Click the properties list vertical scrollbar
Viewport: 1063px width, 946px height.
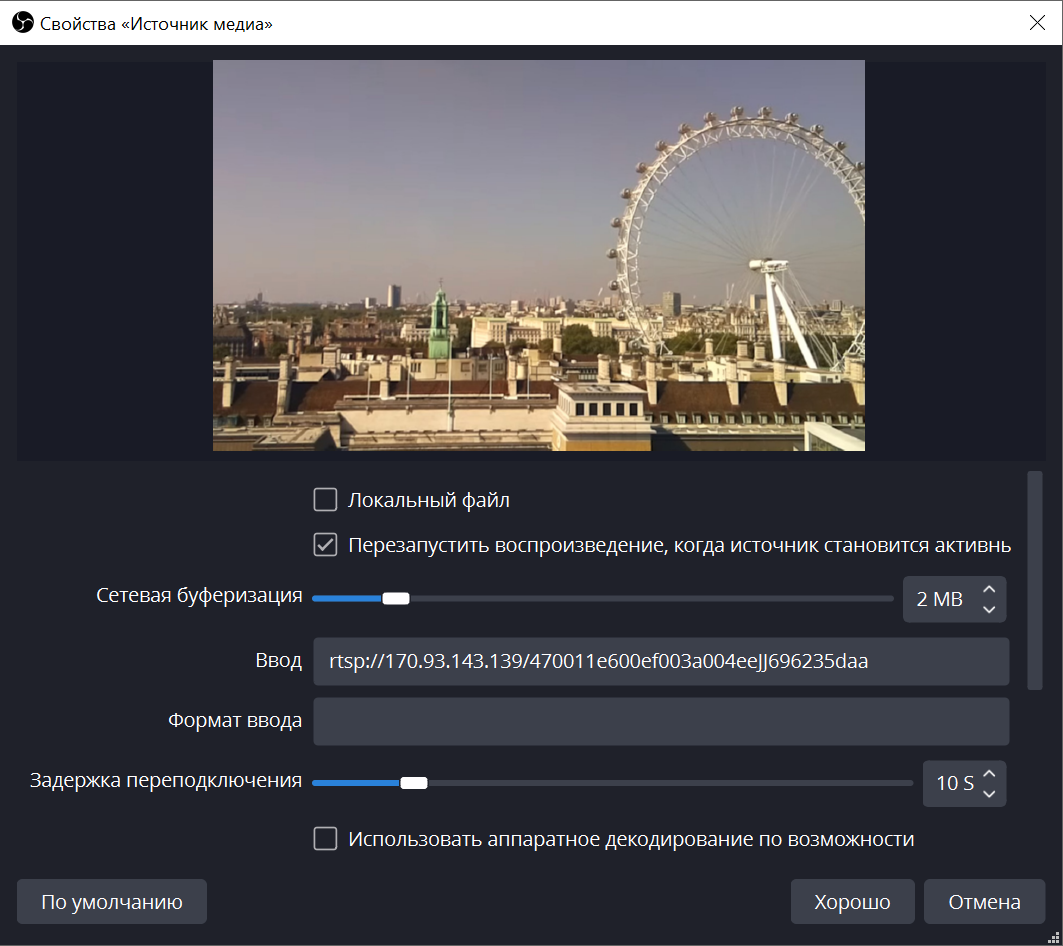tap(1035, 580)
